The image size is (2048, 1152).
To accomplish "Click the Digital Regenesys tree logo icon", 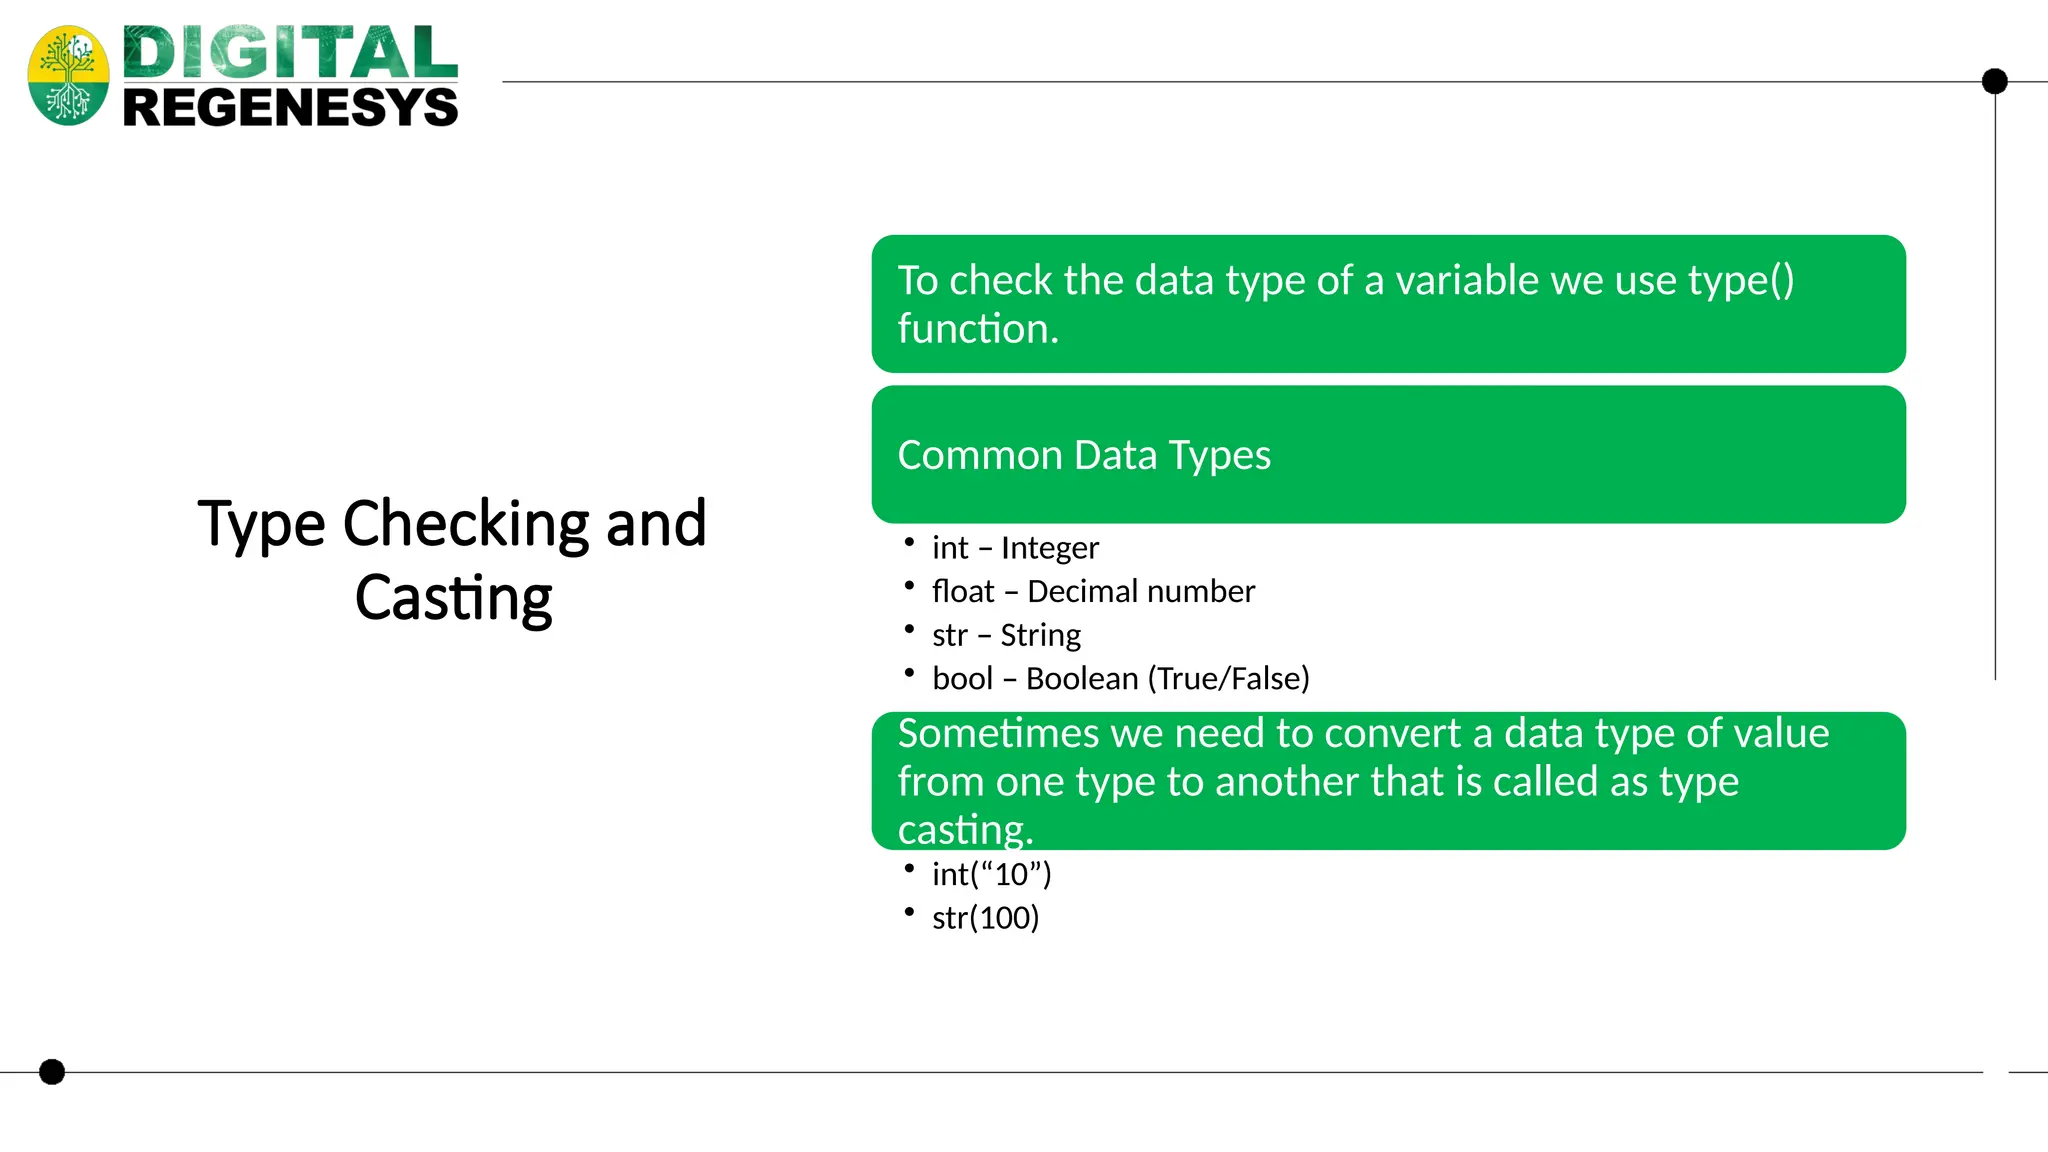I will (x=68, y=76).
